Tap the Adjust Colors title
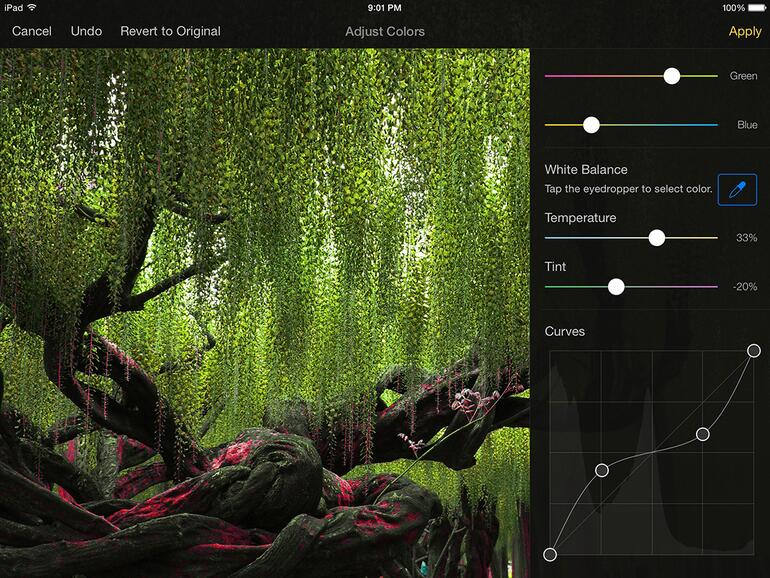The image size is (770, 578). 385,31
